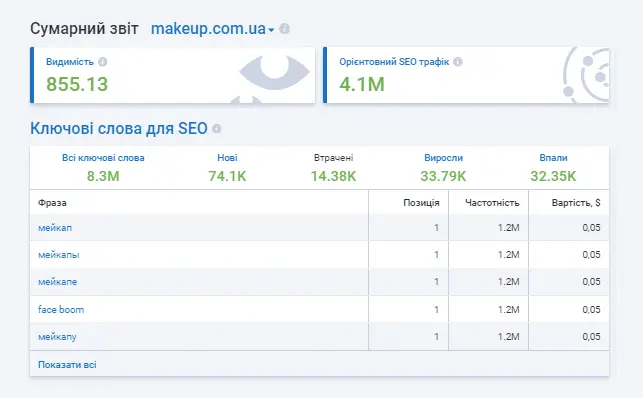643x398 pixels.
Task: Select Виросли keywords tab
Action: (443, 158)
